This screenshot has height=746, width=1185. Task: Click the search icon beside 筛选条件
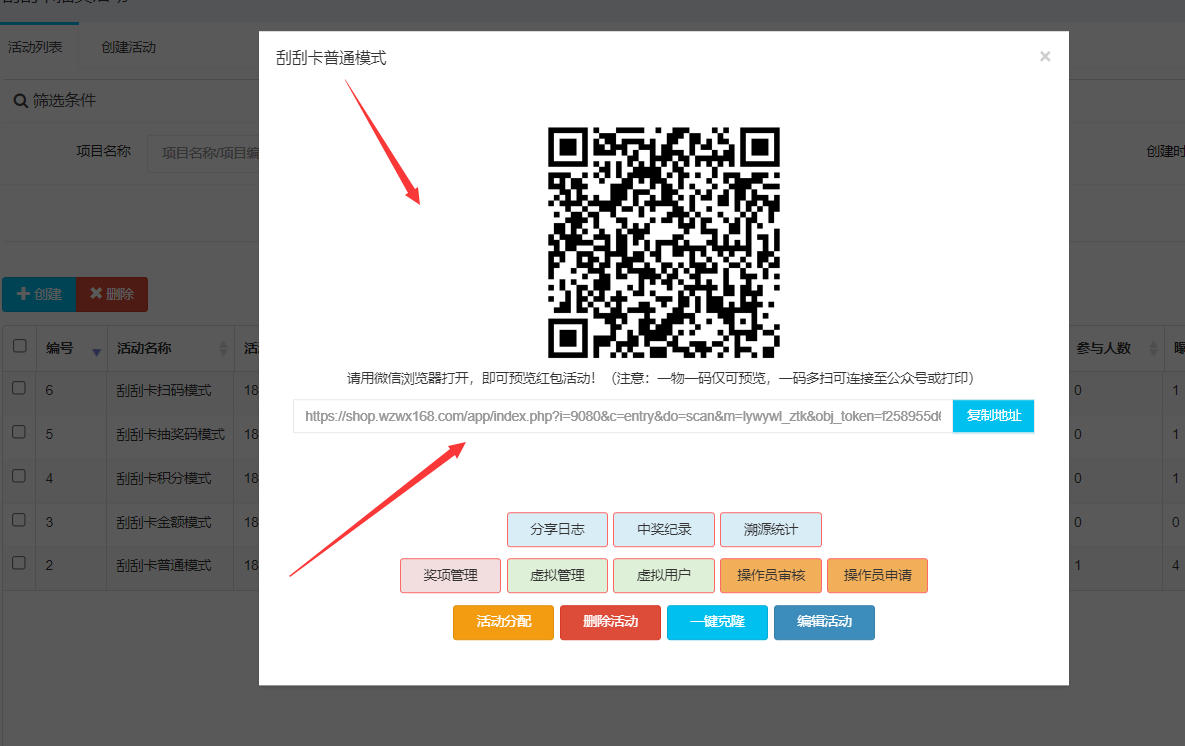coord(21,101)
